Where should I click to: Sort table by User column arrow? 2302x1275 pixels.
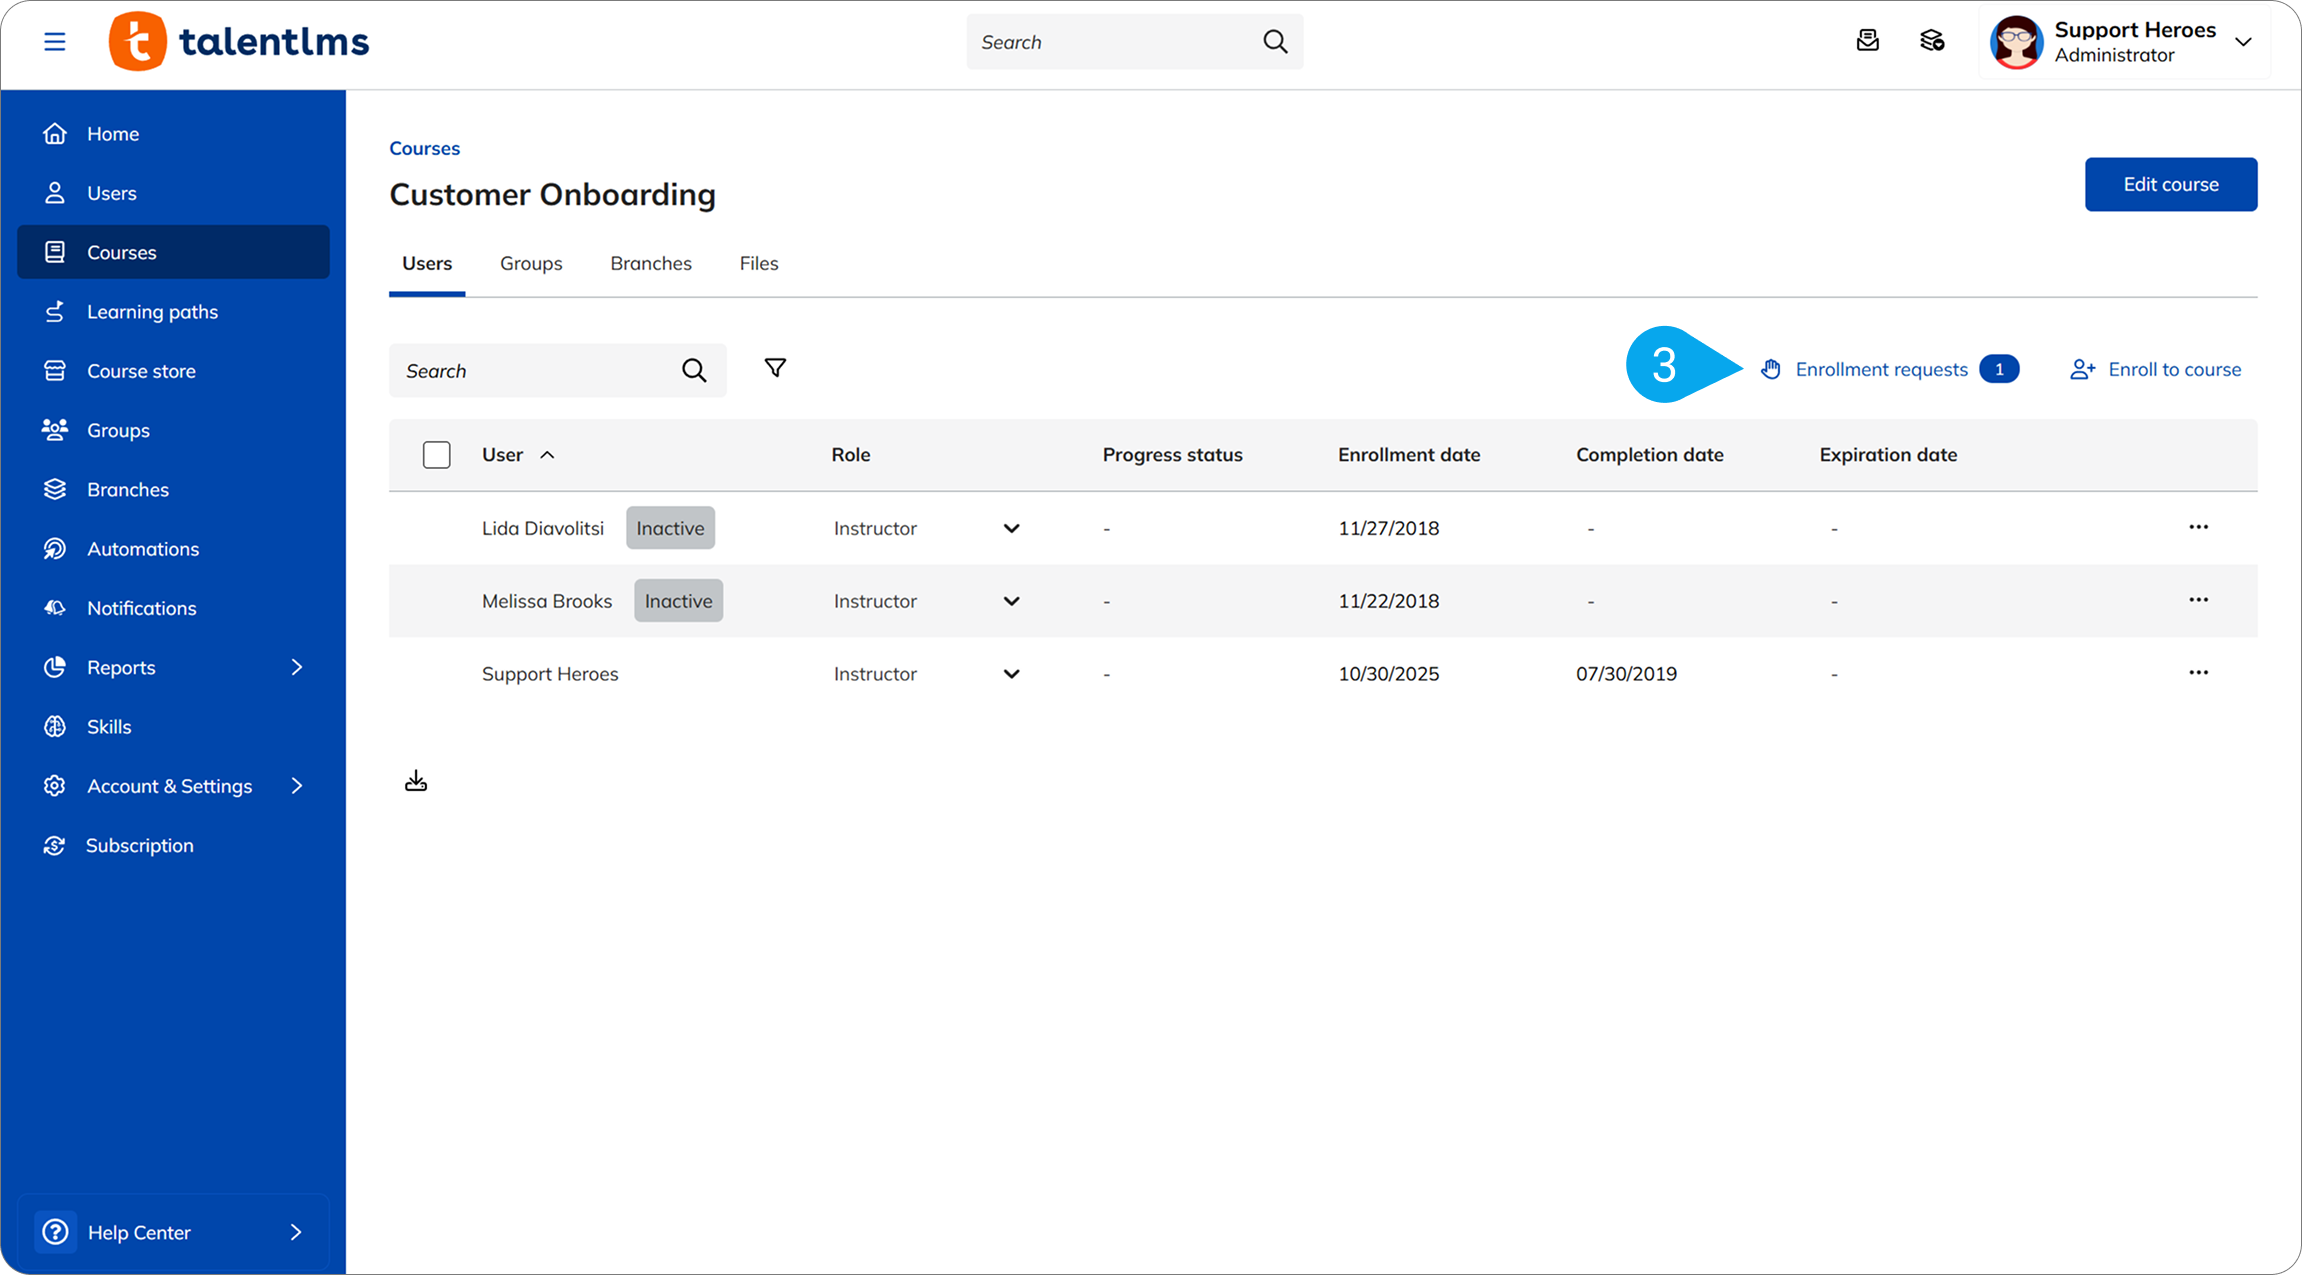(x=547, y=455)
